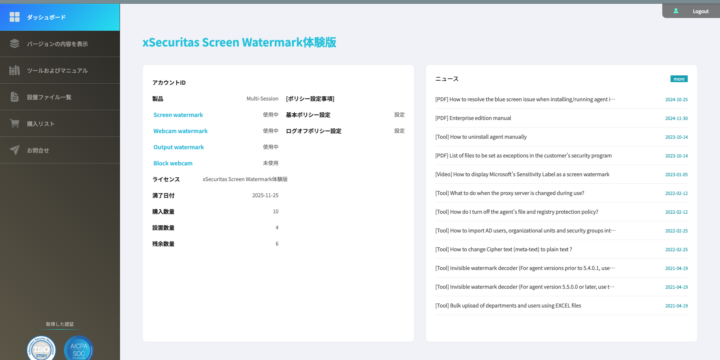Open the Output watermark link
The width and height of the screenshot is (720, 360).
tap(179, 147)
